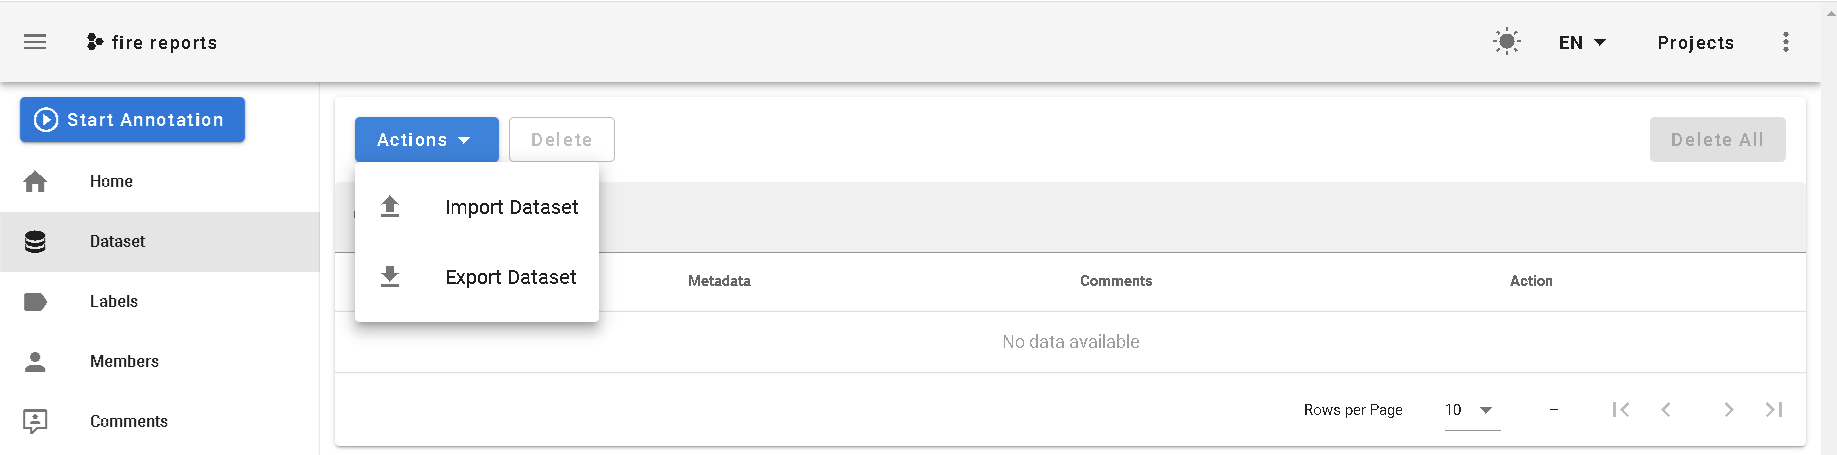The image size is (1837, 455).
Task: Click the Home house icon
Action: coord(35,182)
